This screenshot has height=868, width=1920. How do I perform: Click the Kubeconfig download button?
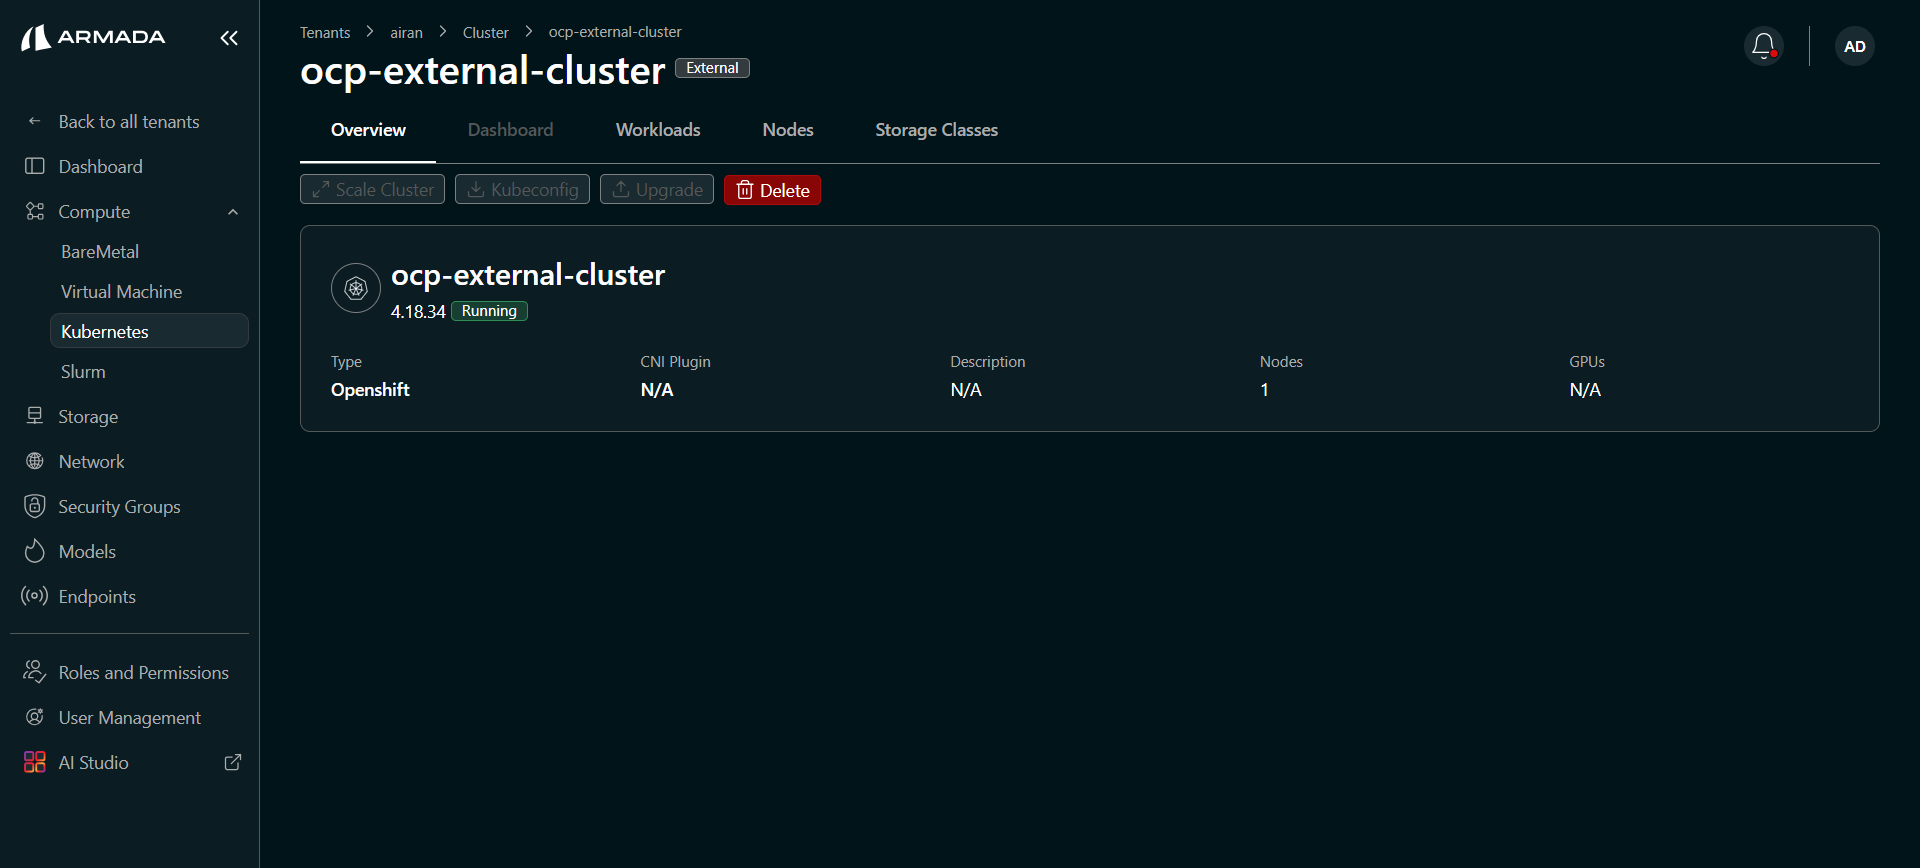(x=522, y=190)
